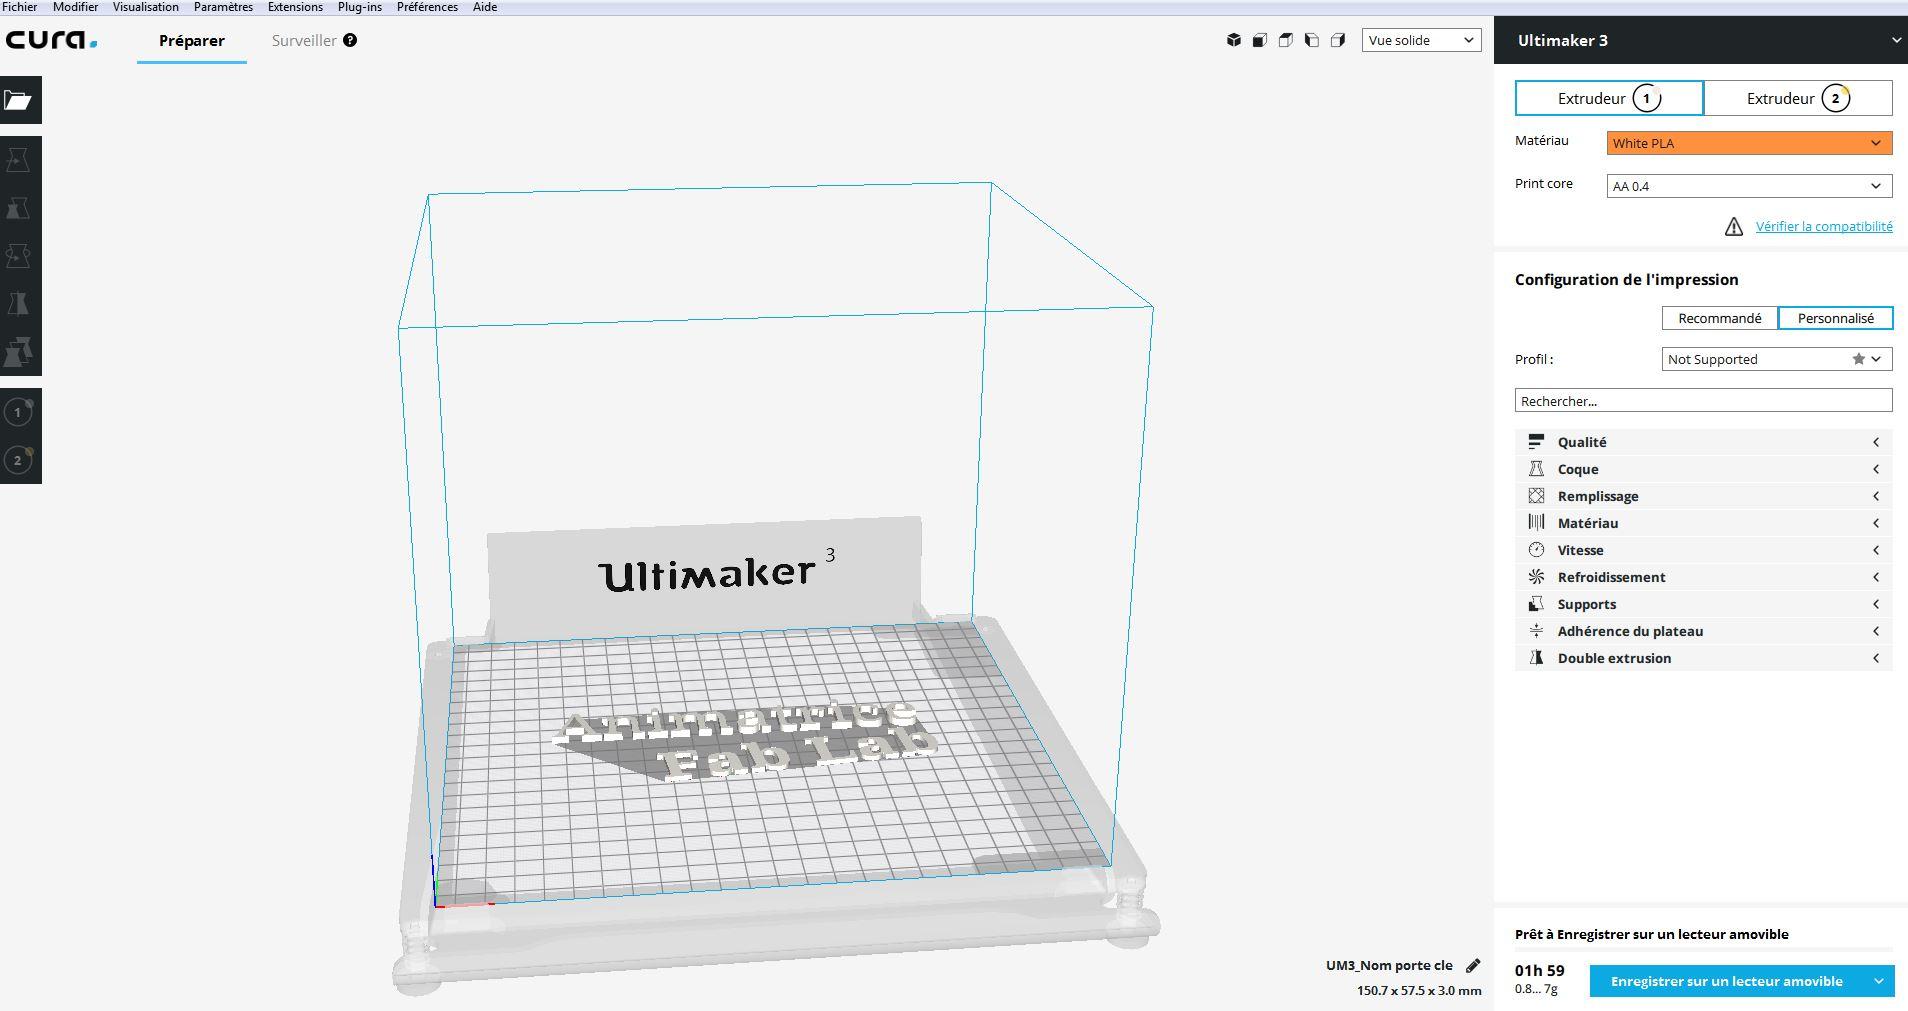Click the top view camera icon

coord(1286,40)
